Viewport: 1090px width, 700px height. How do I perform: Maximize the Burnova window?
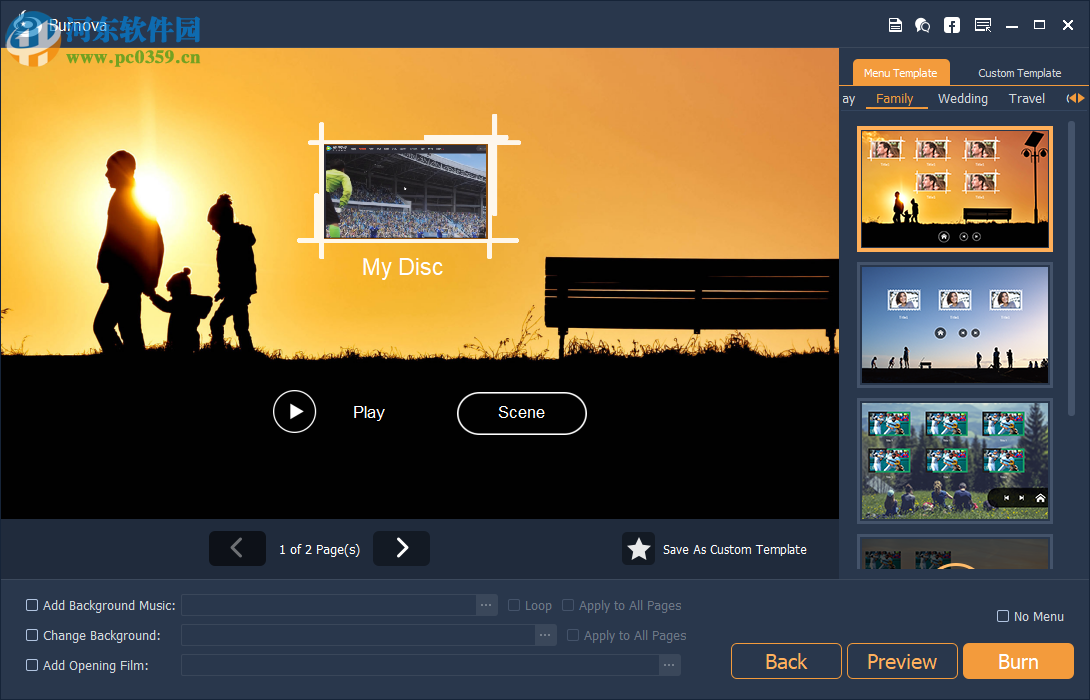[x=1039, y=25]
